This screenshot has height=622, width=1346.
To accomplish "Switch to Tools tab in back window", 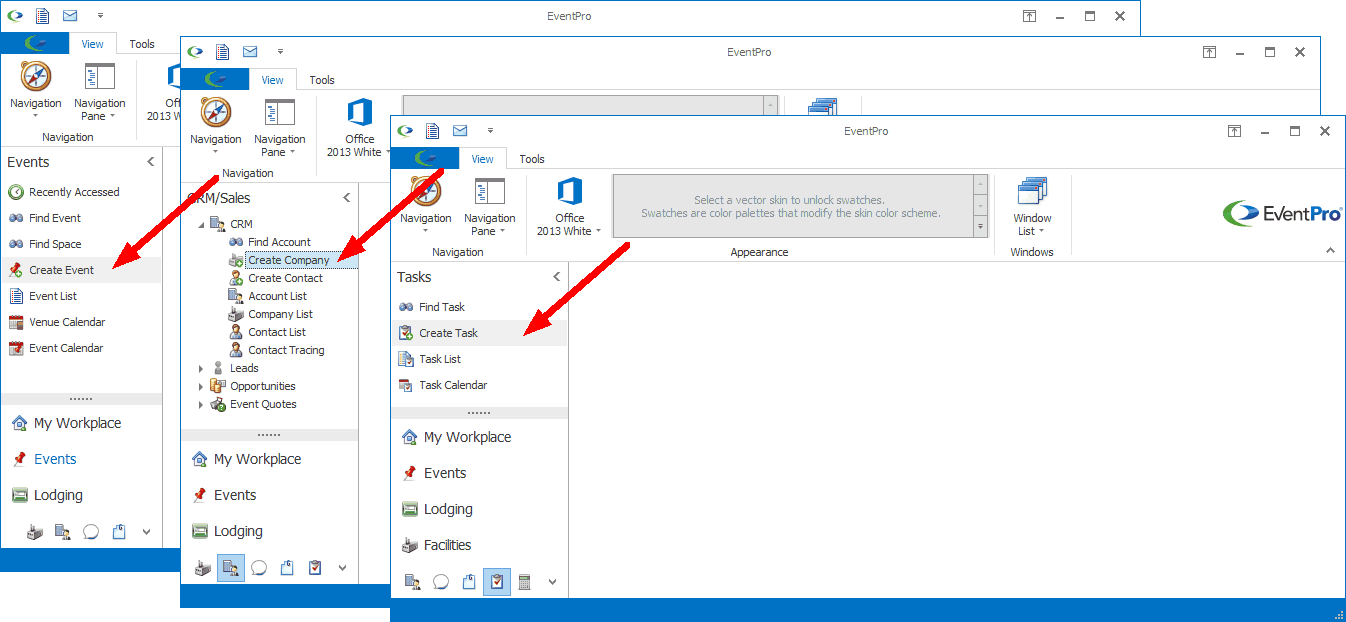I will (x=142, y=44).
